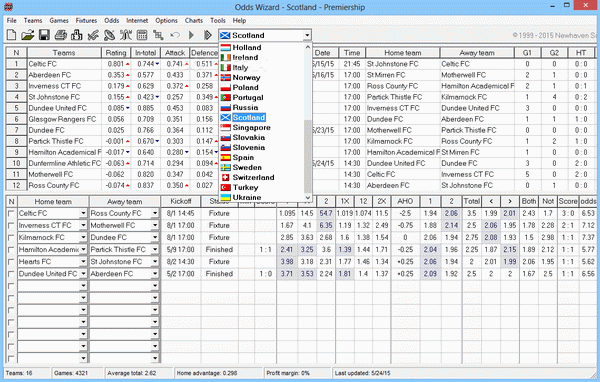Open the Fixtures menu

[86, 21]
